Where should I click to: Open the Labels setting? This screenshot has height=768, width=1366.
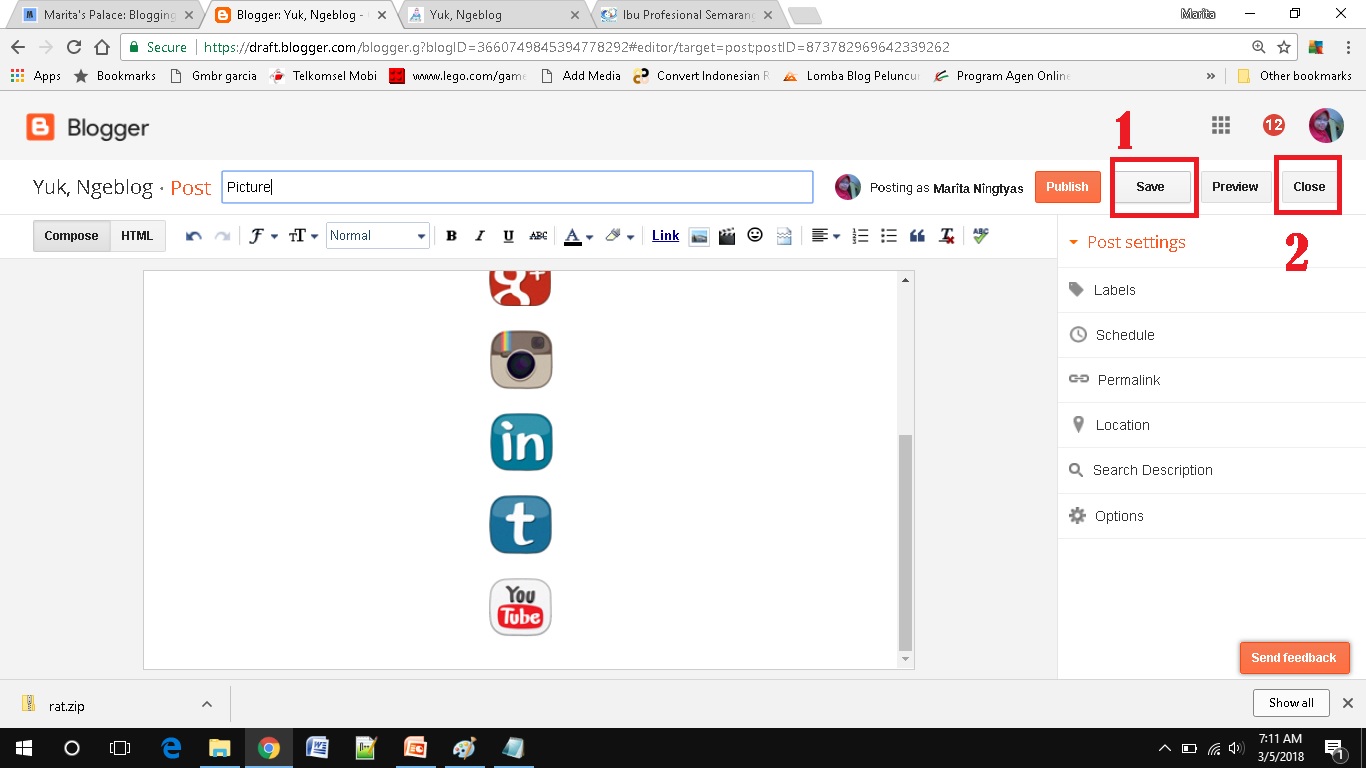click(1113, 289)
